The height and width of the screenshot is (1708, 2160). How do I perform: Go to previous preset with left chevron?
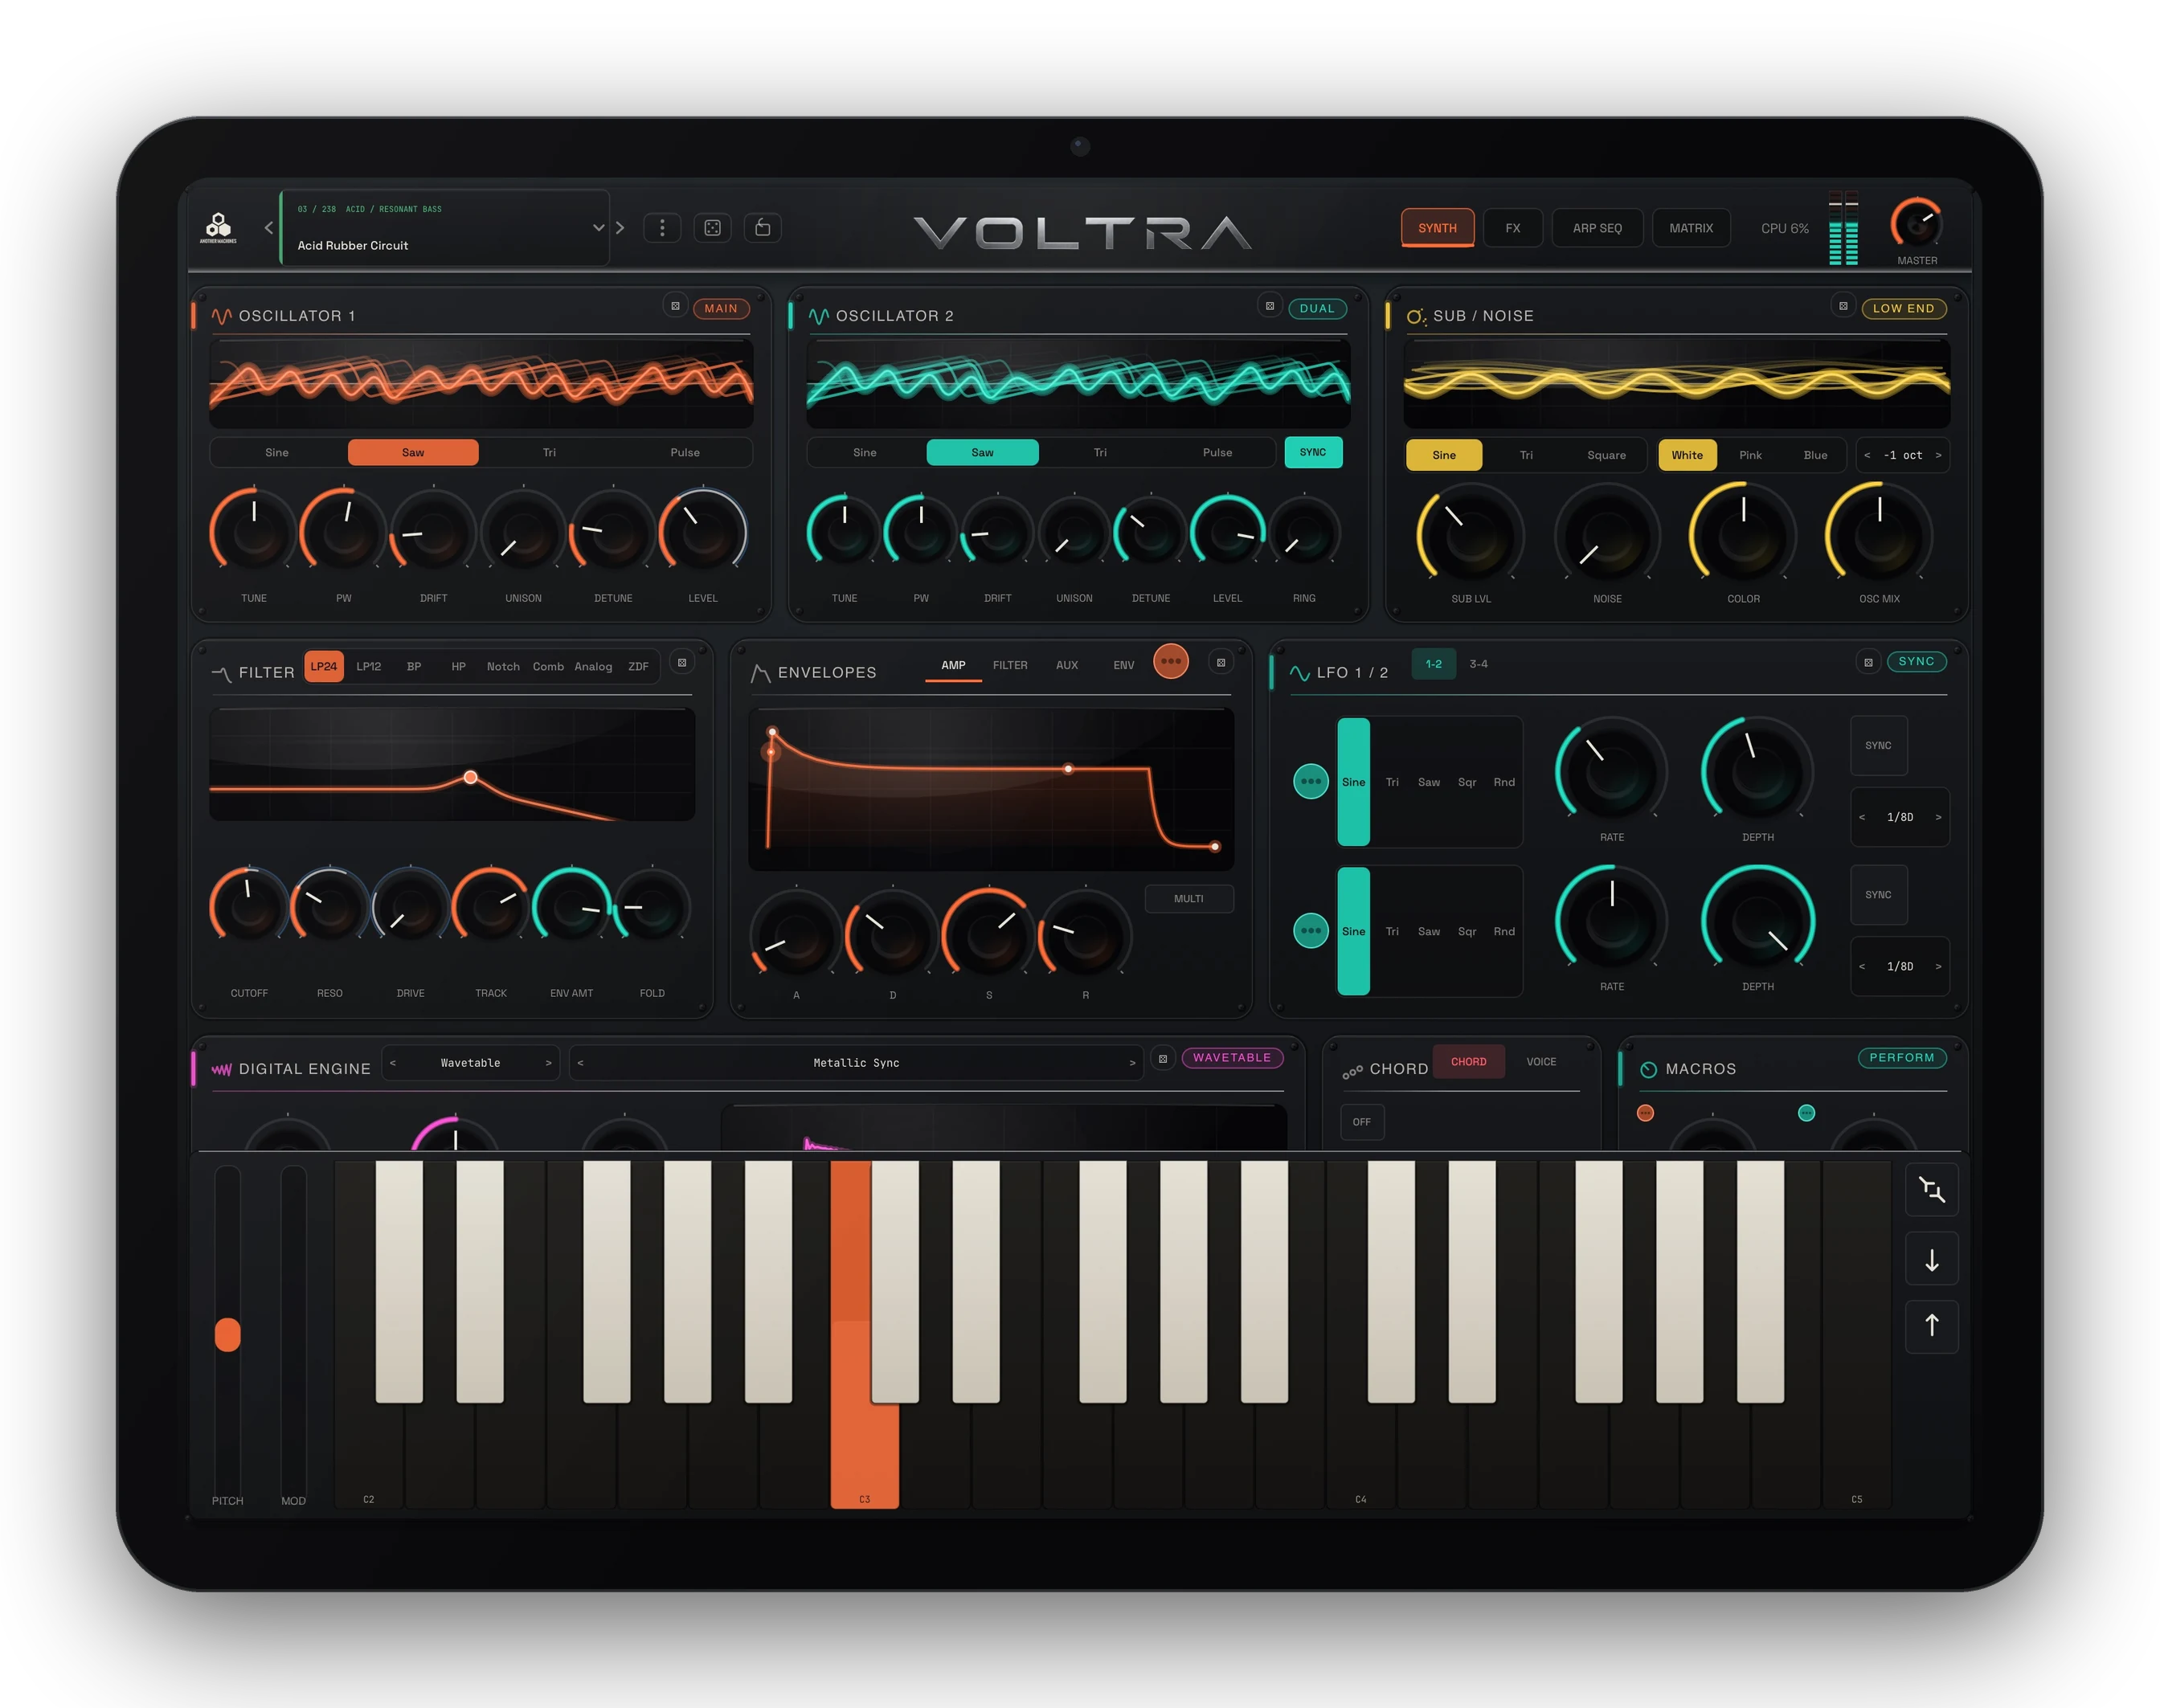tap(268, 228)
